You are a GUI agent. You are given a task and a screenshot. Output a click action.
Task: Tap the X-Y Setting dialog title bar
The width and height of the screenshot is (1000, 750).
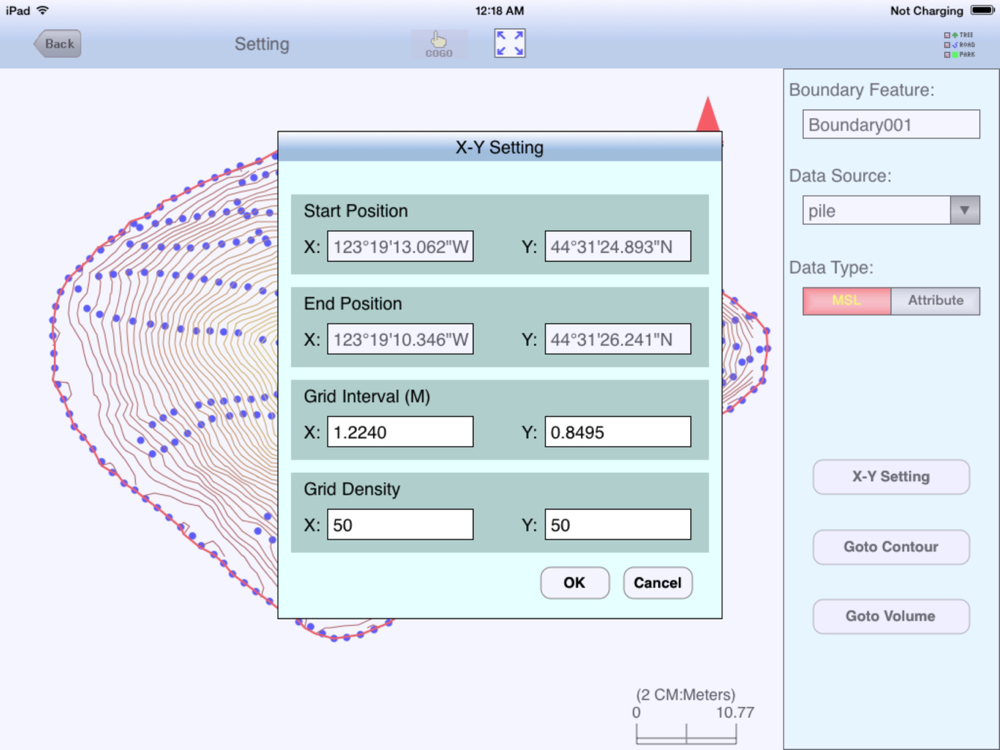pyautogui.click(x=500, y=147)
